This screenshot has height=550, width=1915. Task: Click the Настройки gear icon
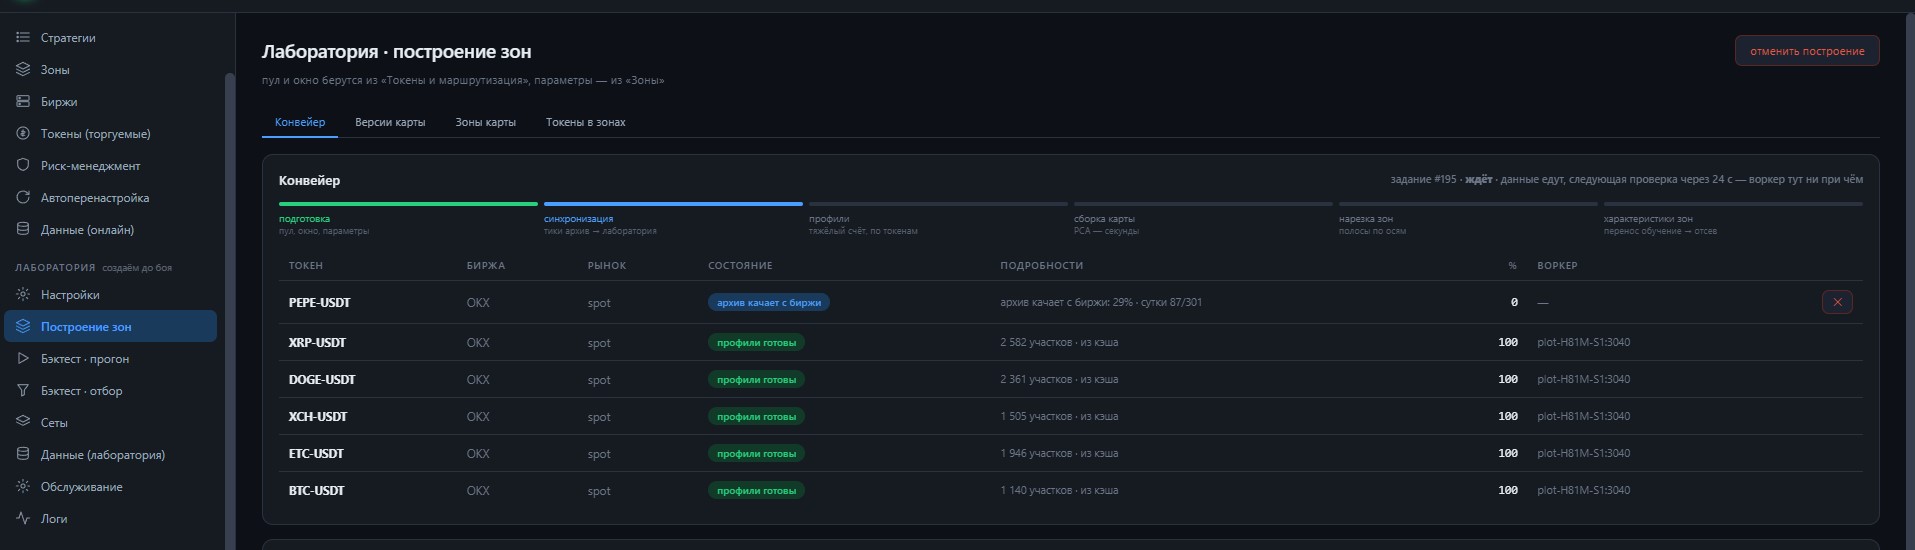click(23, 295)
